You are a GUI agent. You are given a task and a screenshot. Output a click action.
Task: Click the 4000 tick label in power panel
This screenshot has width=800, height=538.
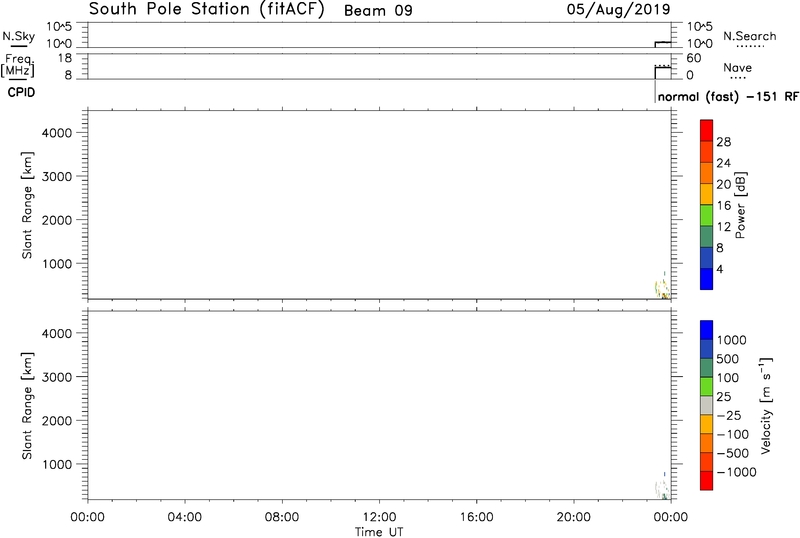pyautogui.click(x=57, y=133)
